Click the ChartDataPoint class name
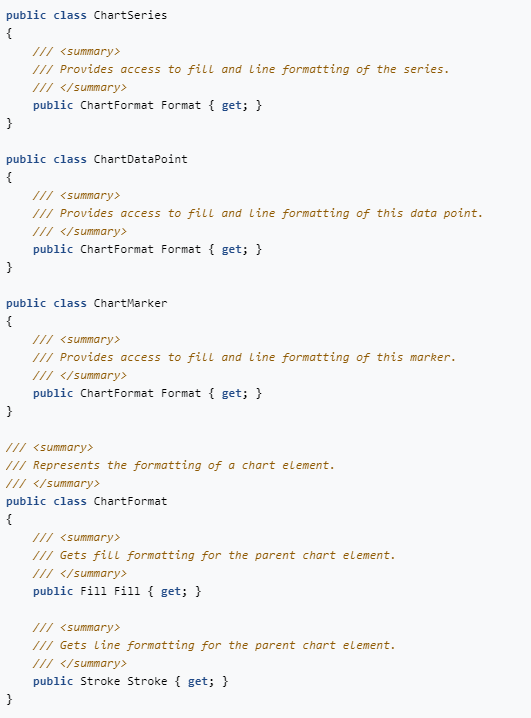Screen dimensions: 531x718 click(x=140, y=159)
